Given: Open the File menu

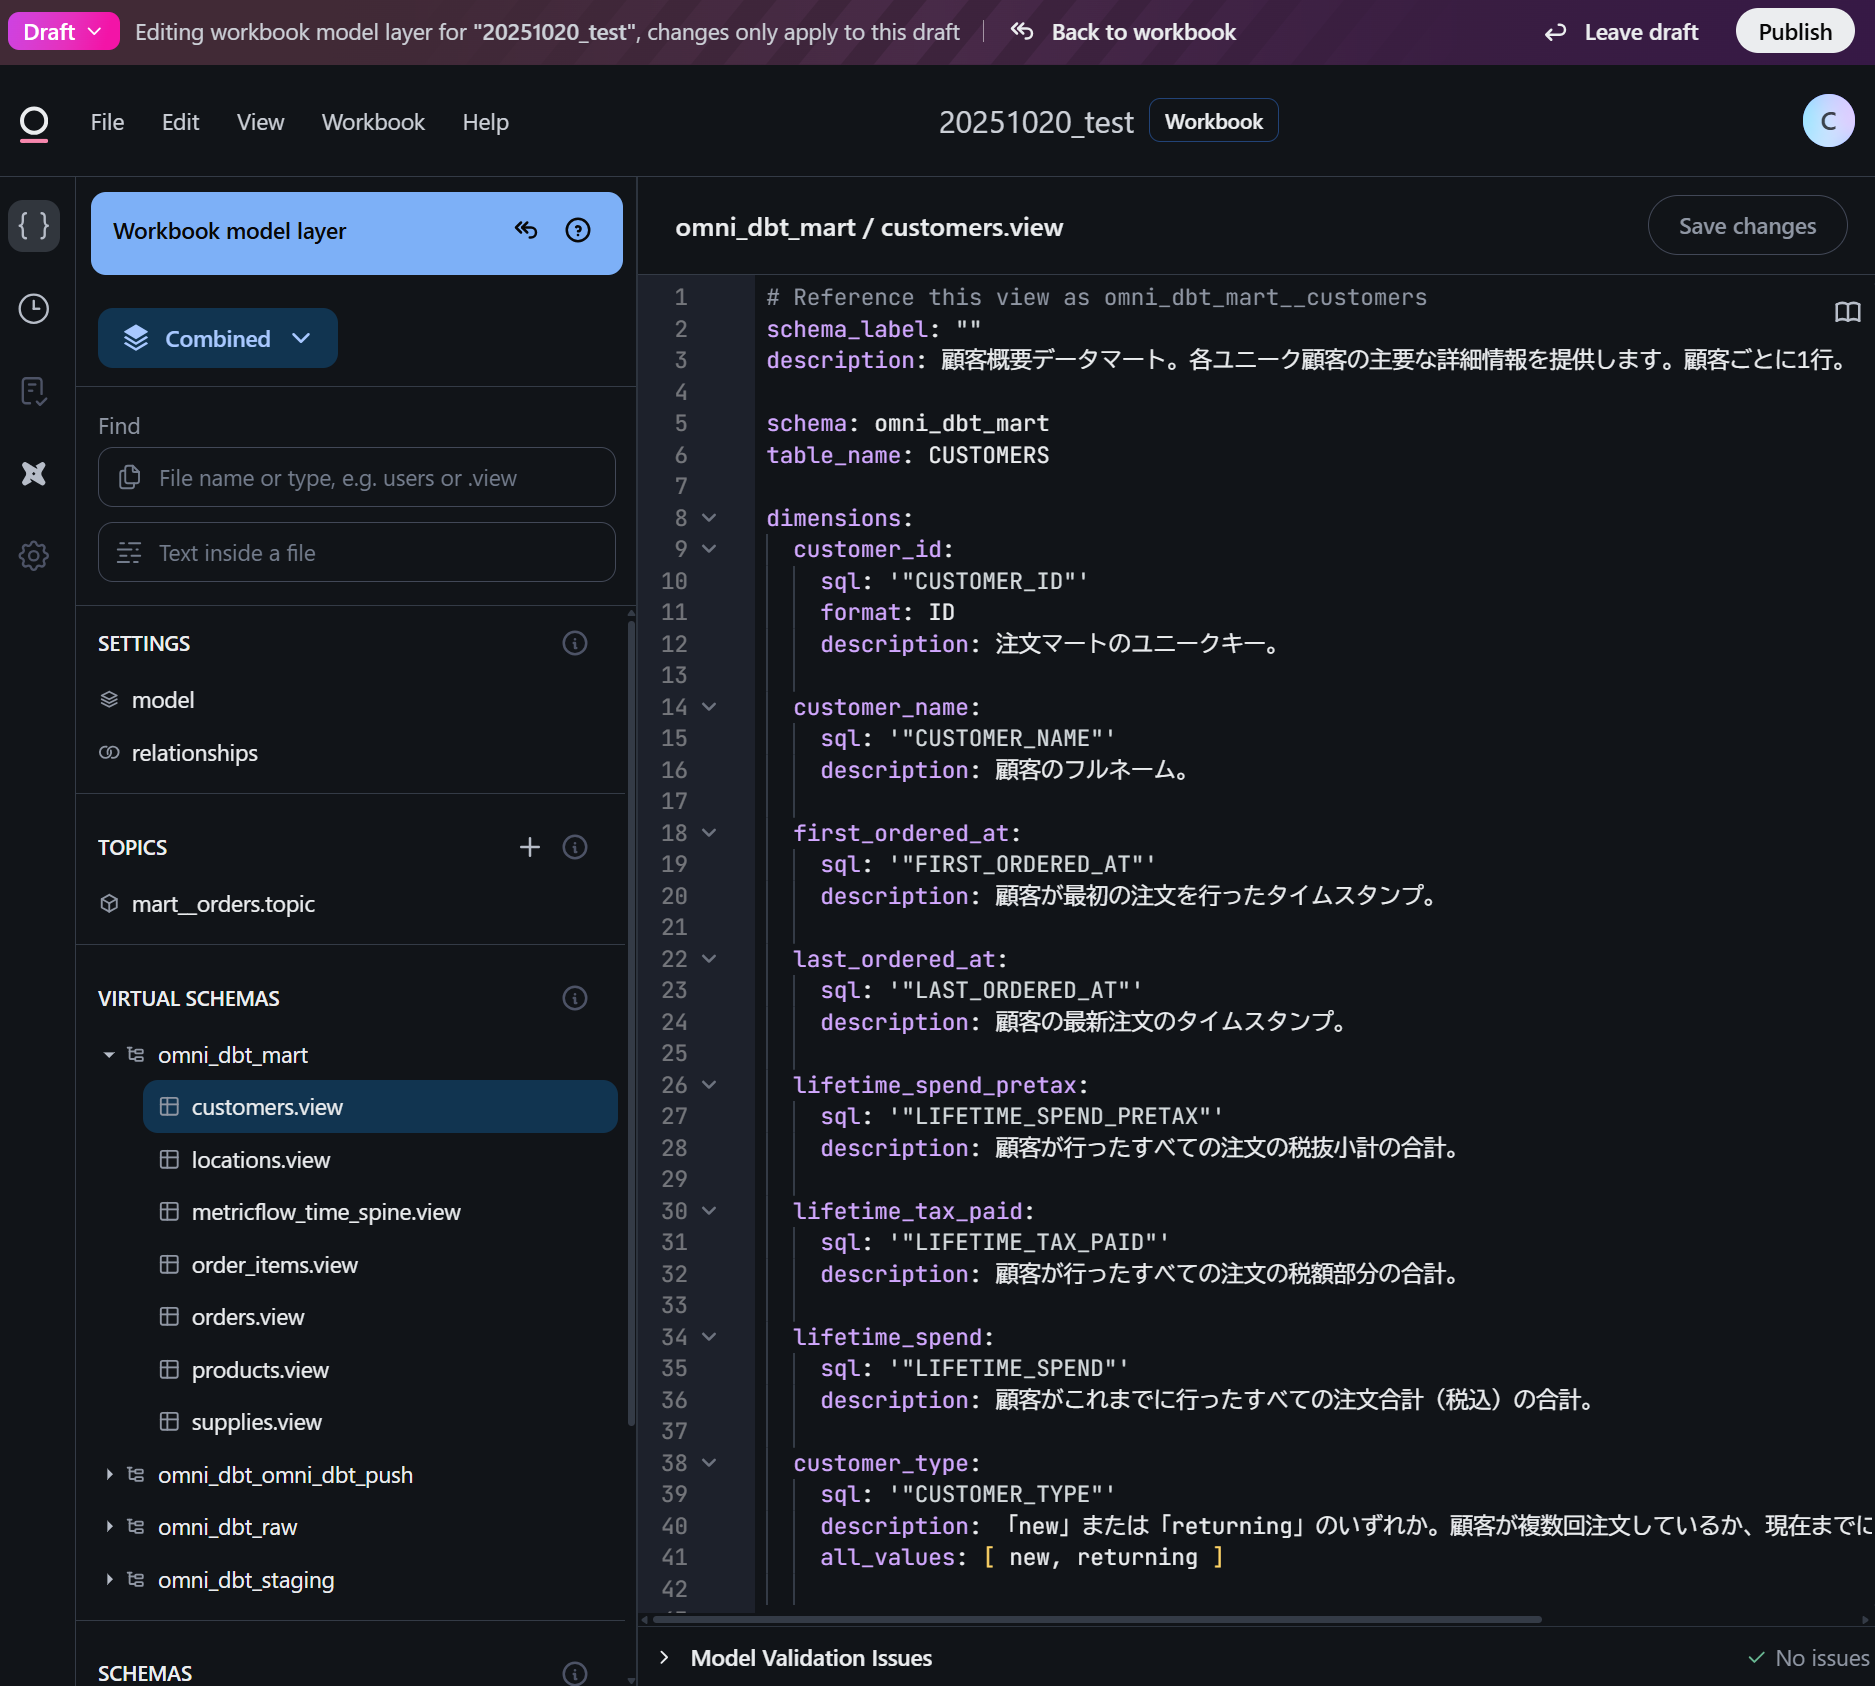Looking at the screenshot, I should click(107, 122).
